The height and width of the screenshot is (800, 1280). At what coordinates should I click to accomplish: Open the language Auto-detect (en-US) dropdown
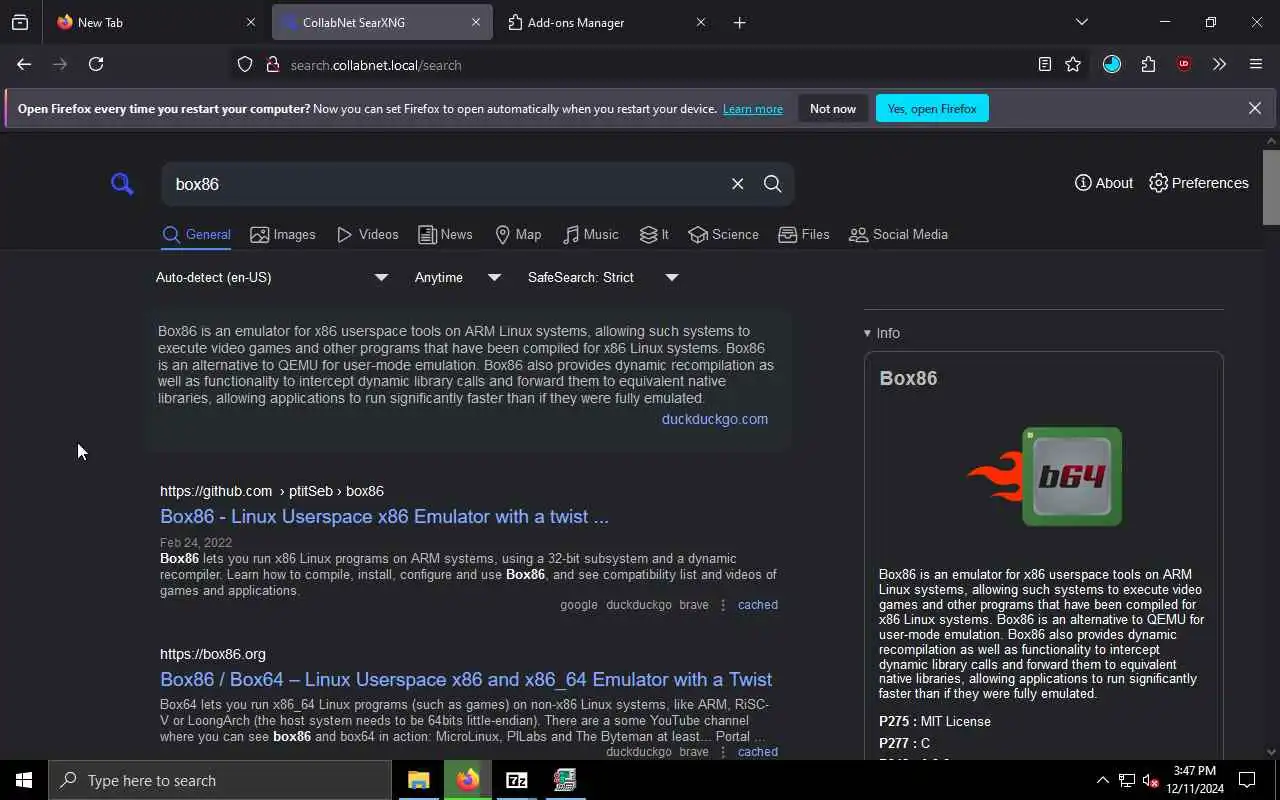click(271, 277)
